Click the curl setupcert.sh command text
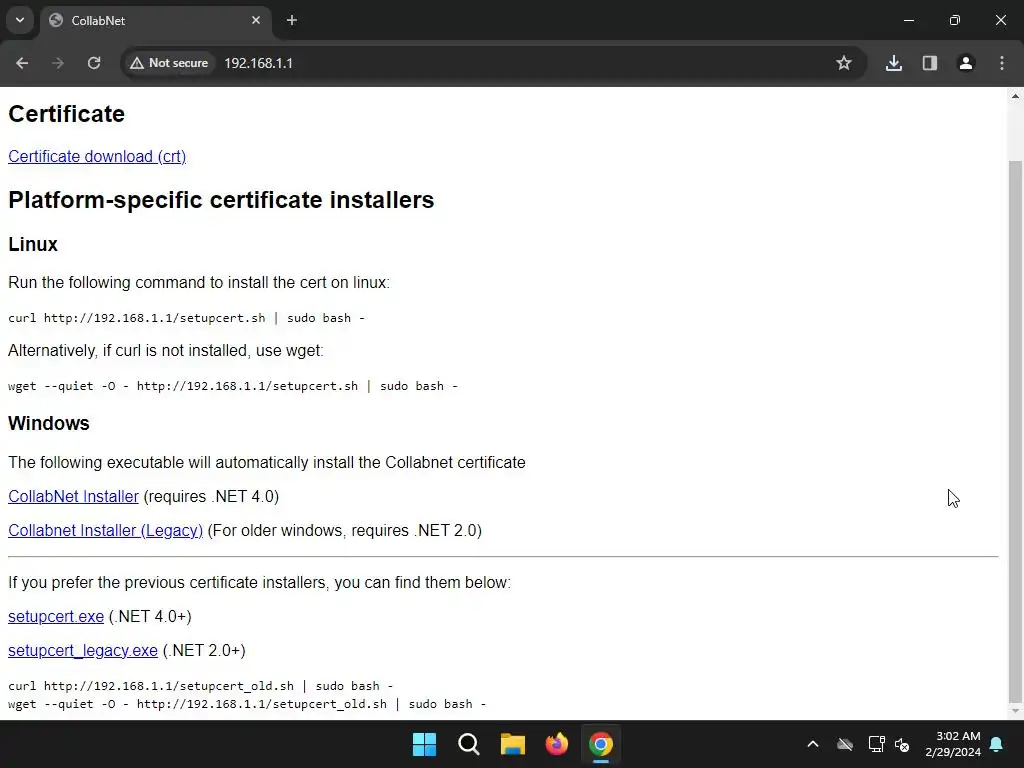Viewport: 1024px width, 768px height. tap(186, 318)
